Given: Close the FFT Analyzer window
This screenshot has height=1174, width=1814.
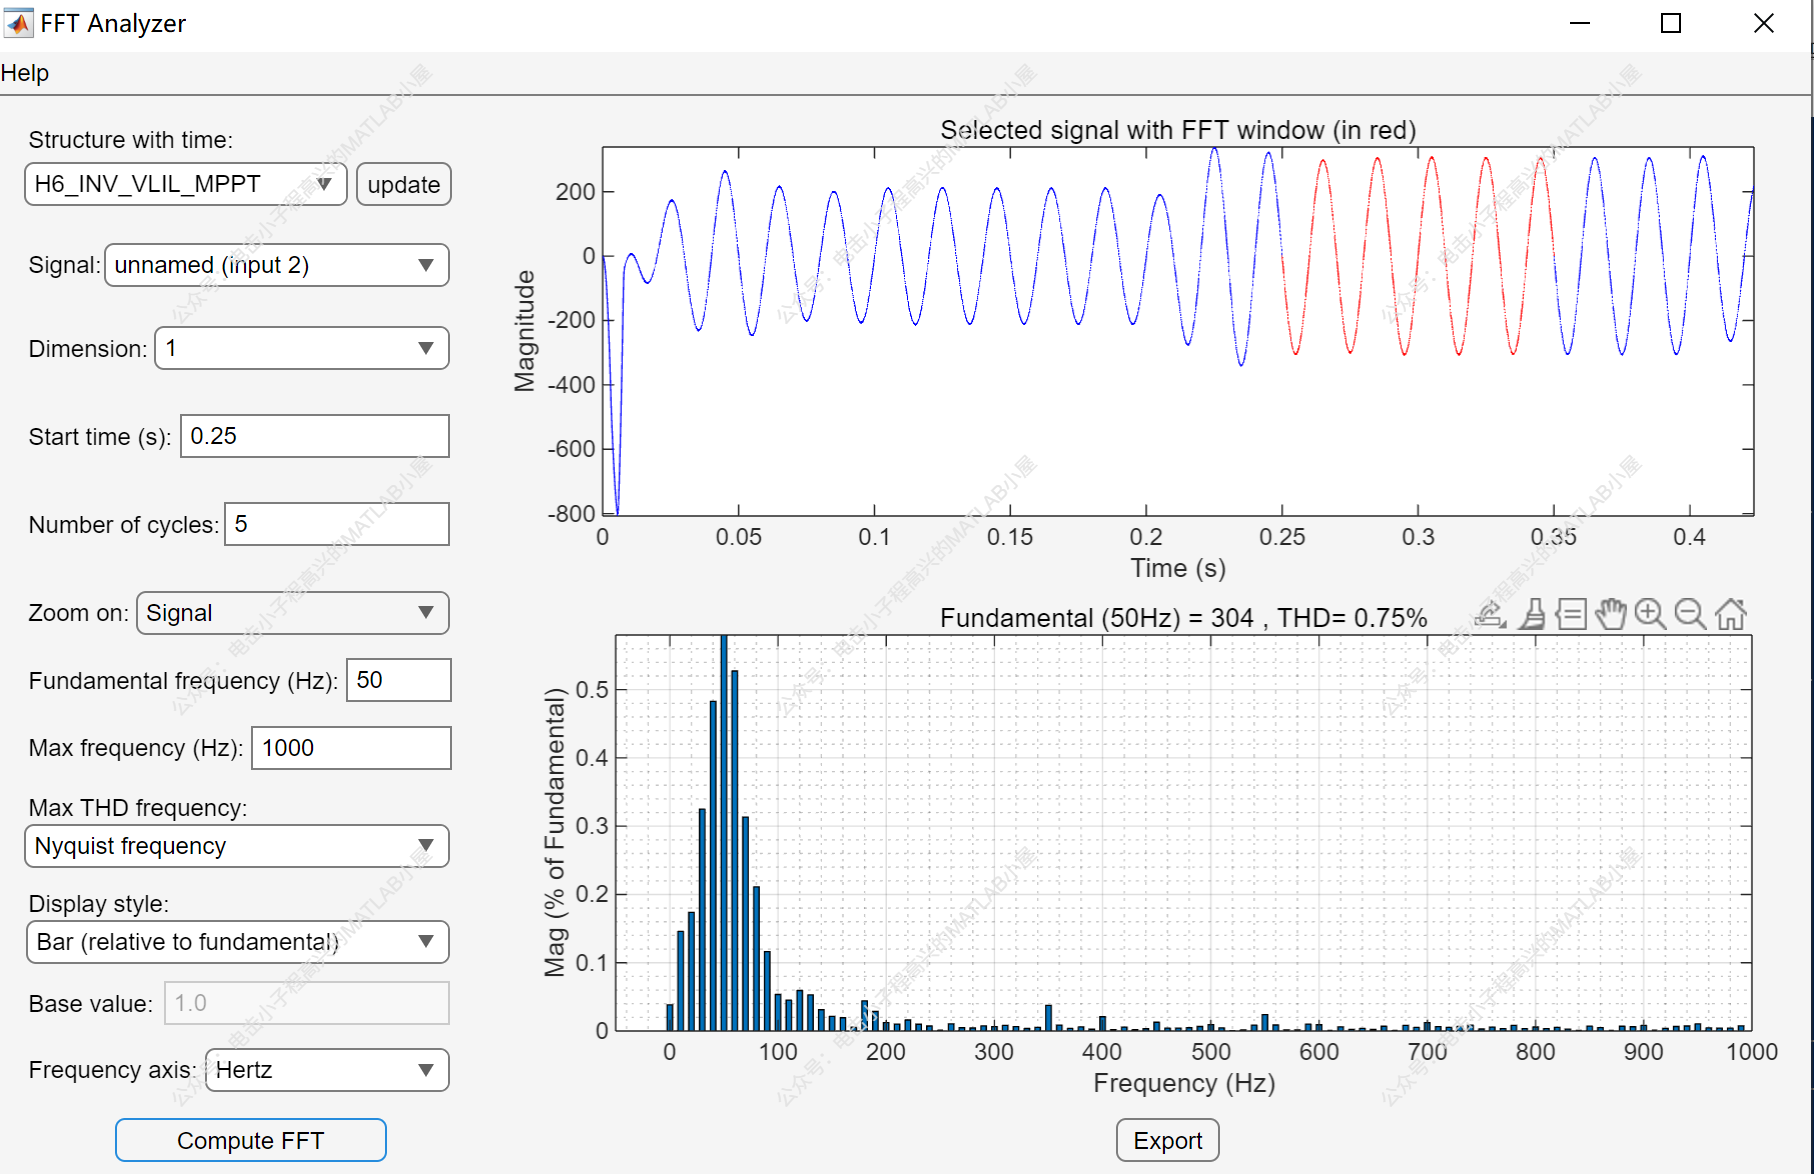Looking at the screenshot, I should click(1764, 23).
